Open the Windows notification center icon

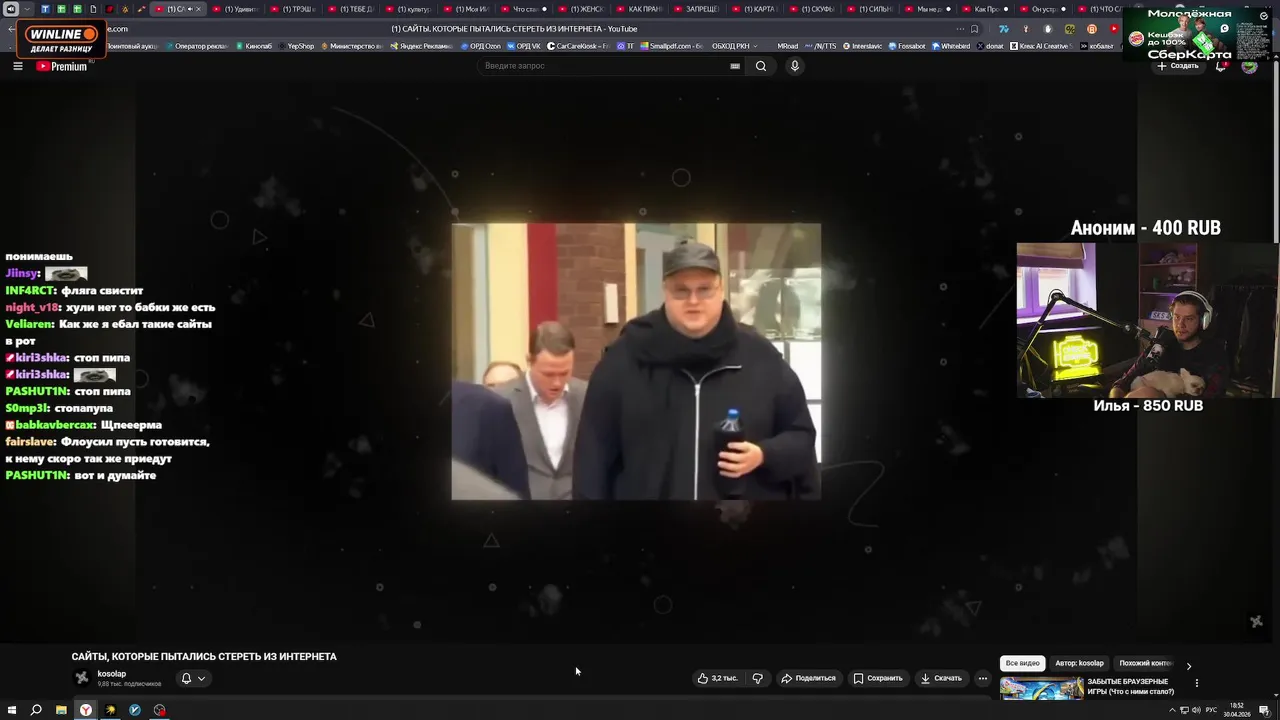[1265, 710]
